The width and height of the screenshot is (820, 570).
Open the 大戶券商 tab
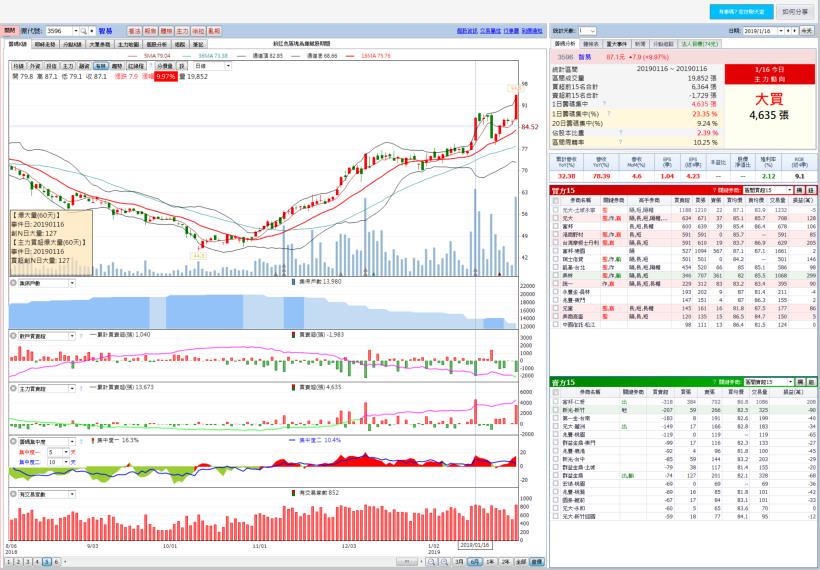[102, 44]
